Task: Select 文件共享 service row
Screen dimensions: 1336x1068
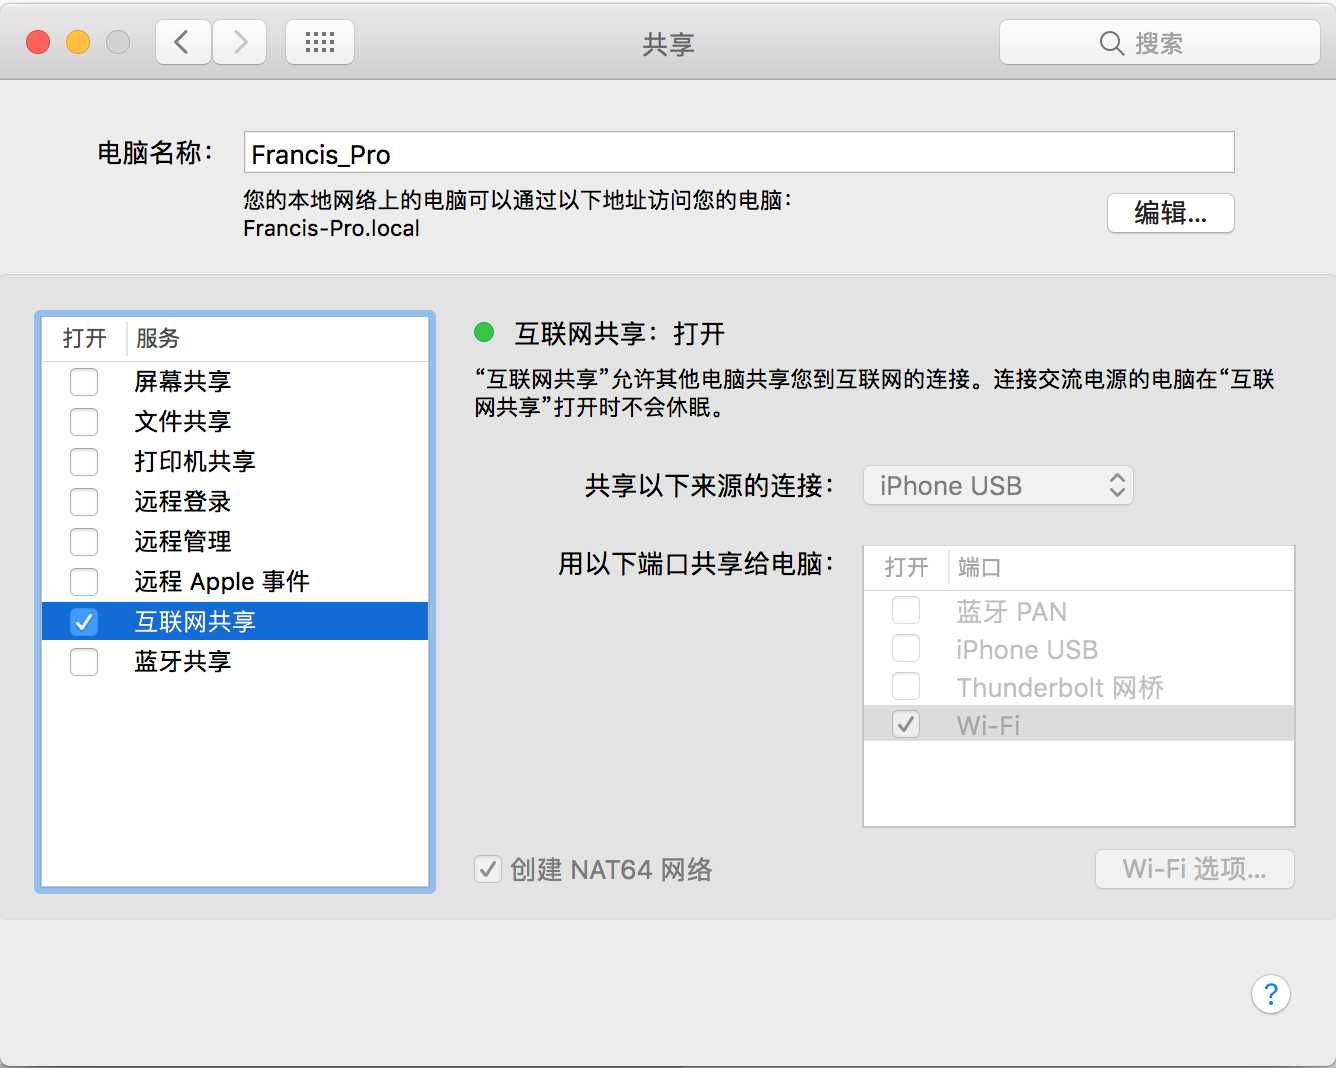Action: [235, 421]
